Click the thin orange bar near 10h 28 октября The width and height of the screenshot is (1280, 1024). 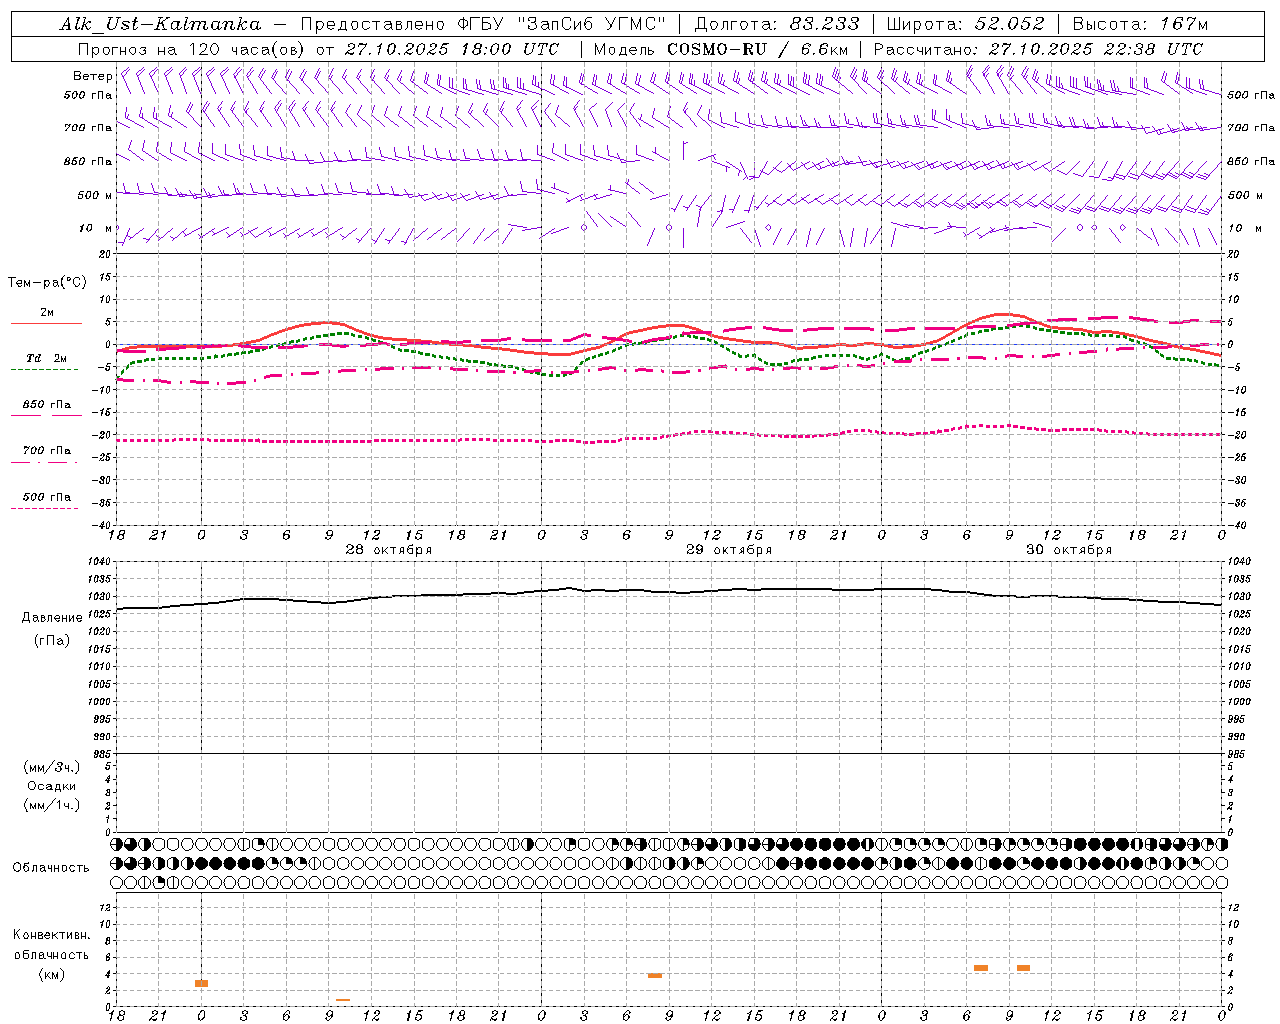point(343,1000)
